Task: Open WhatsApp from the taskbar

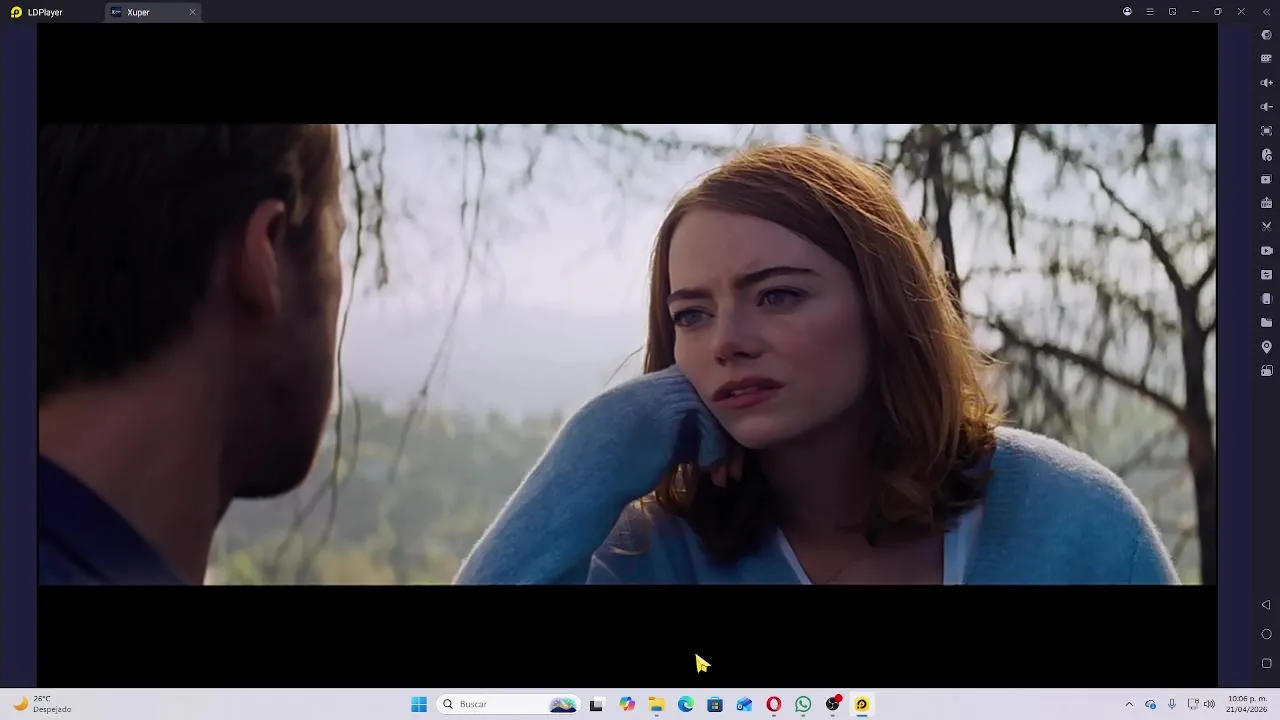Action: click(x=803, y=704)
